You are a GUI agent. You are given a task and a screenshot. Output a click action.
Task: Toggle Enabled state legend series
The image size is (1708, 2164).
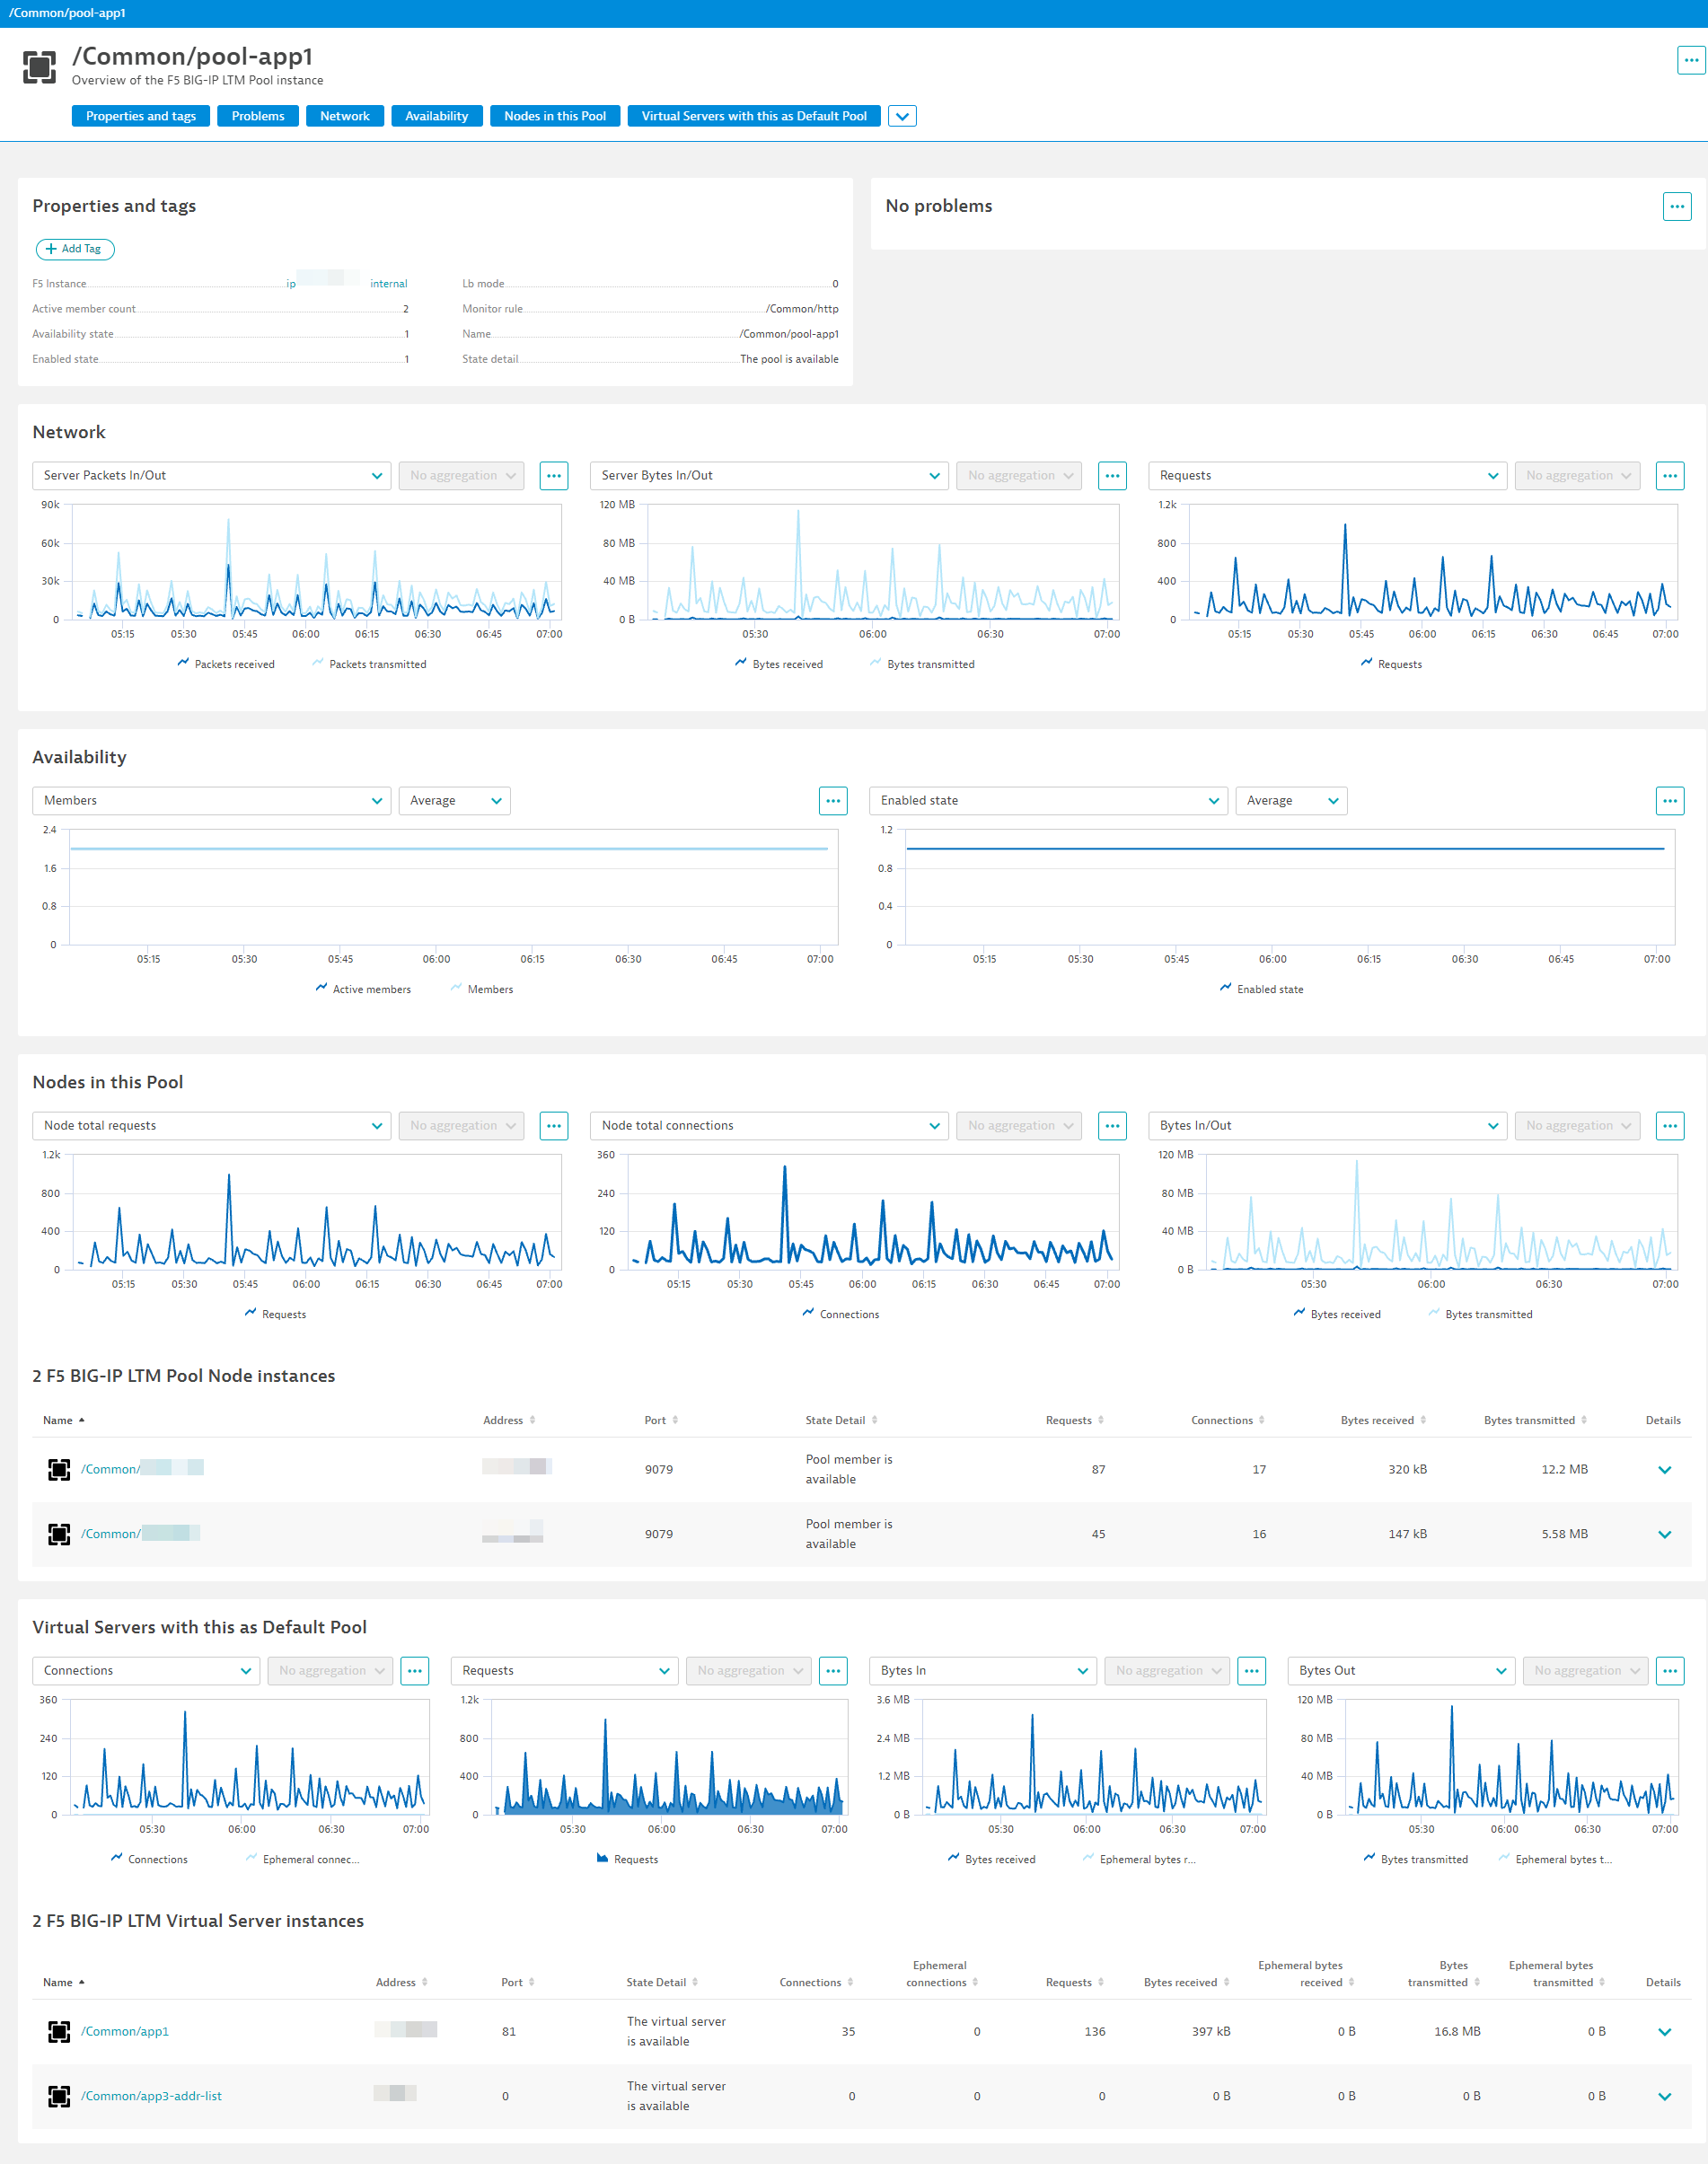[1261, 990]
